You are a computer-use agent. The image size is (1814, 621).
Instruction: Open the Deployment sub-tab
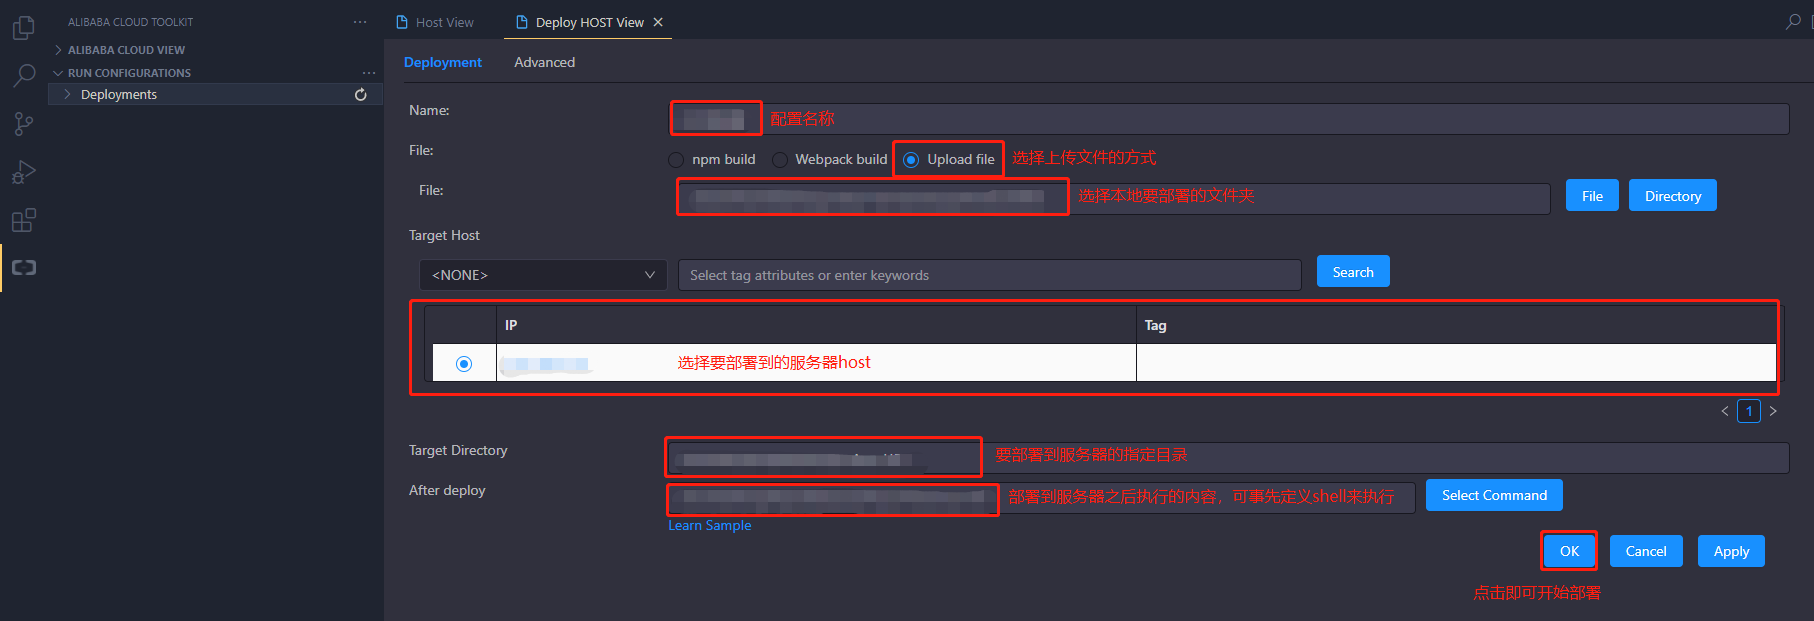443,62
